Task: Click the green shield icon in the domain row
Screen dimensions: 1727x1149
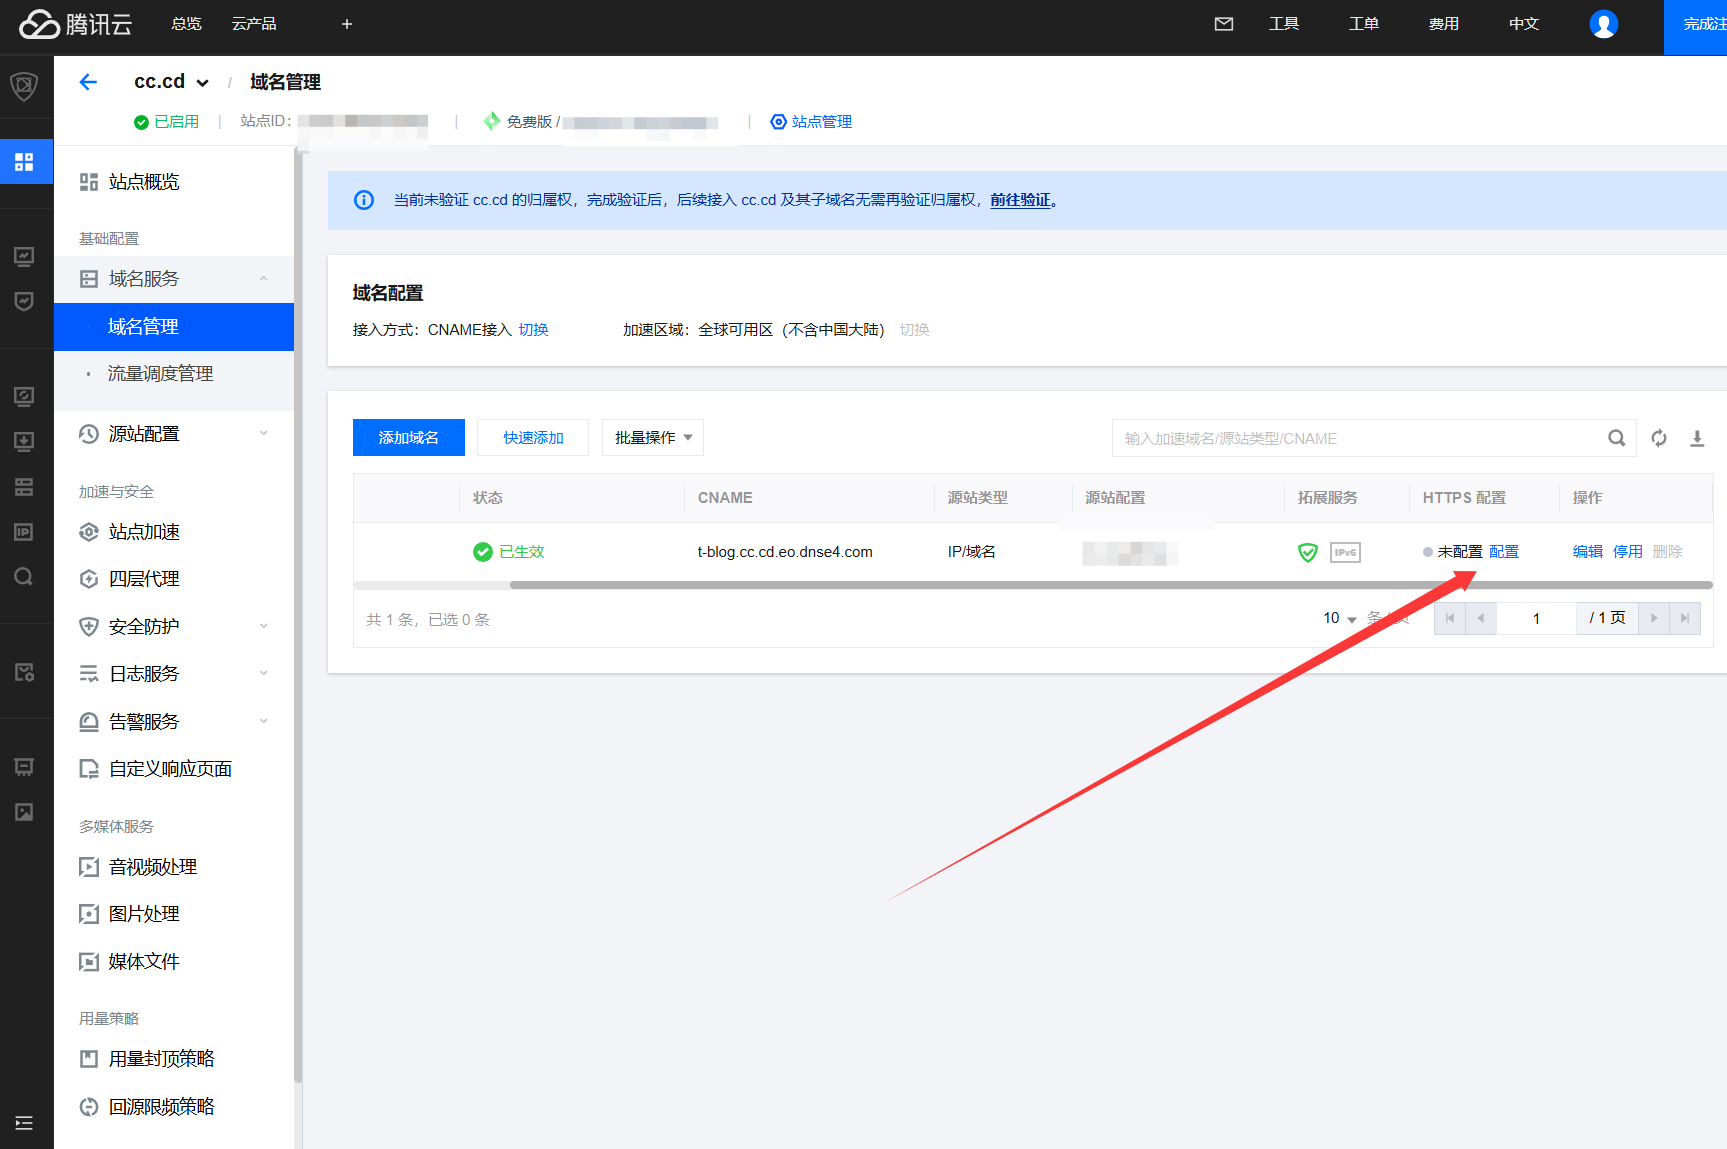Action: (1307, 552)
